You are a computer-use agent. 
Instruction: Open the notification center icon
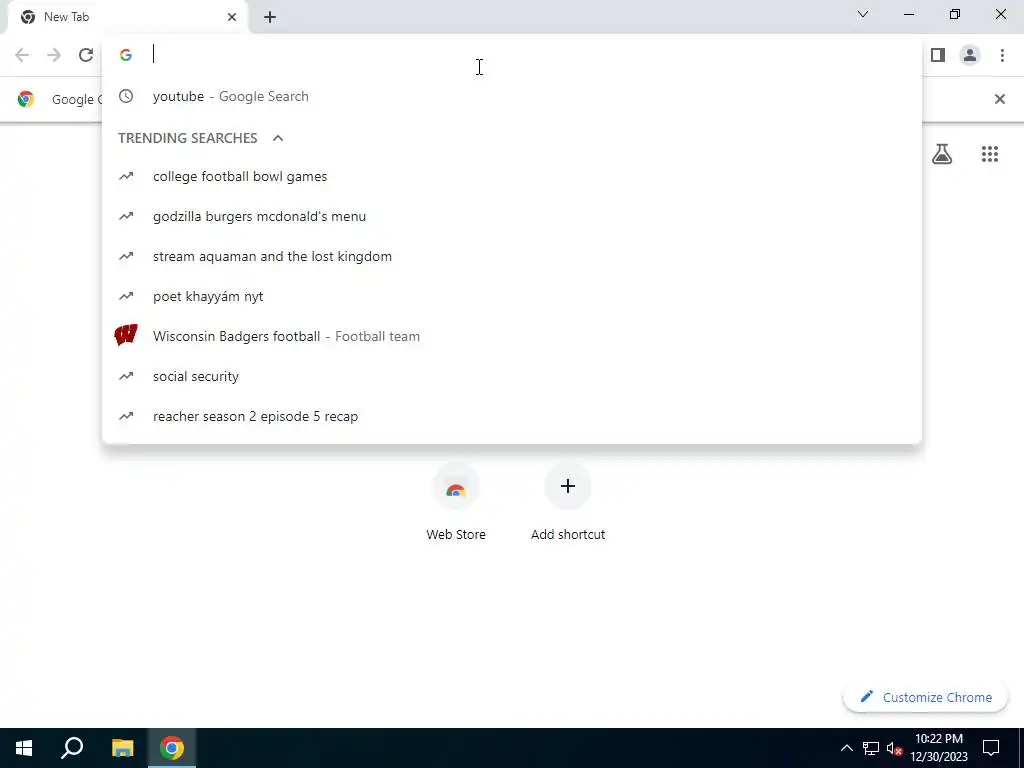(991, 748)
